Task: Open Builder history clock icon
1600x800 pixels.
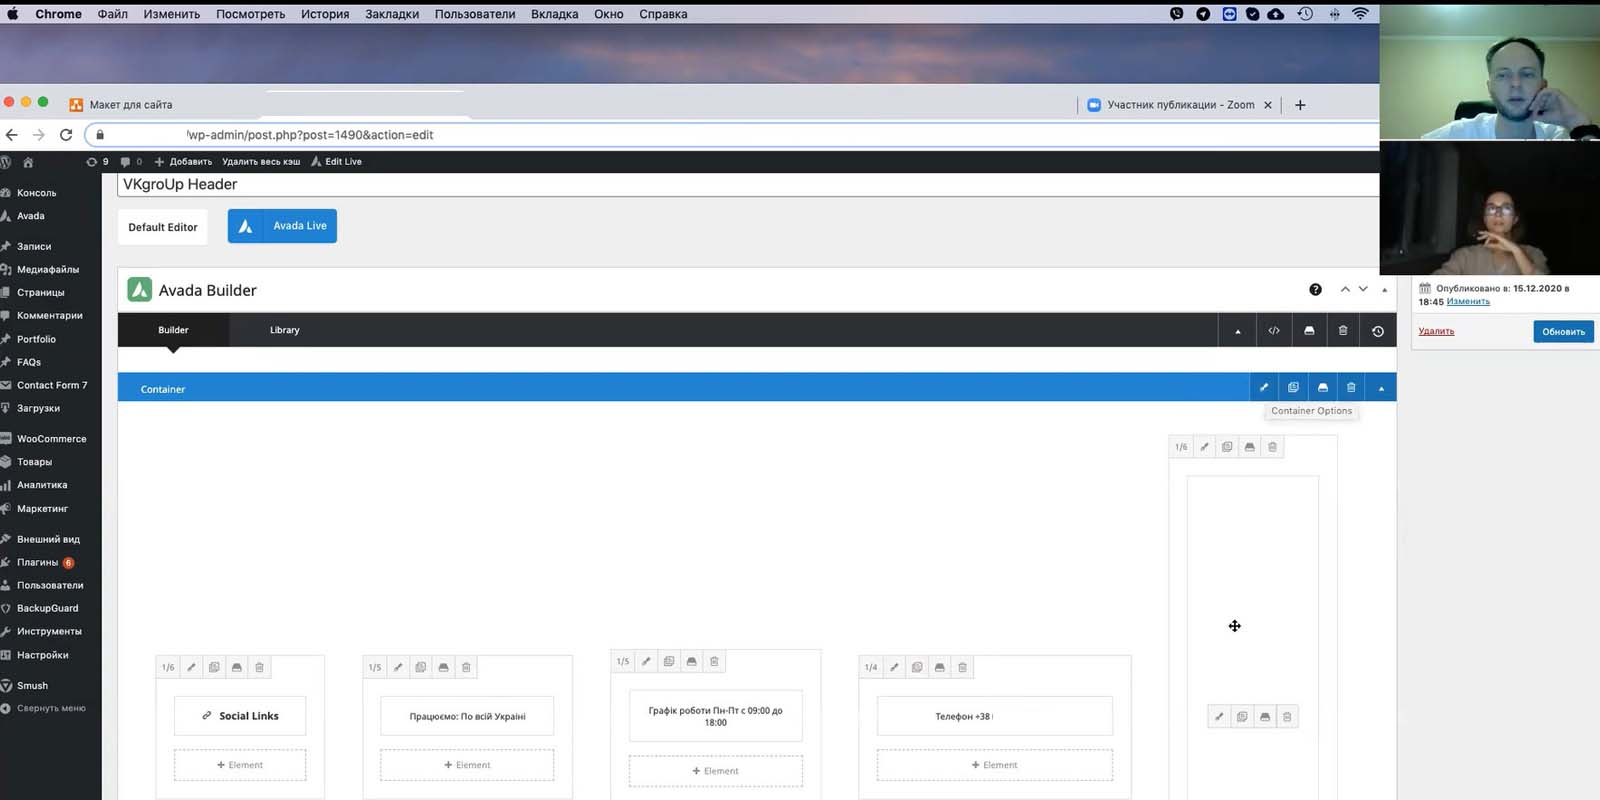Action: click(x=1378, y=331)
